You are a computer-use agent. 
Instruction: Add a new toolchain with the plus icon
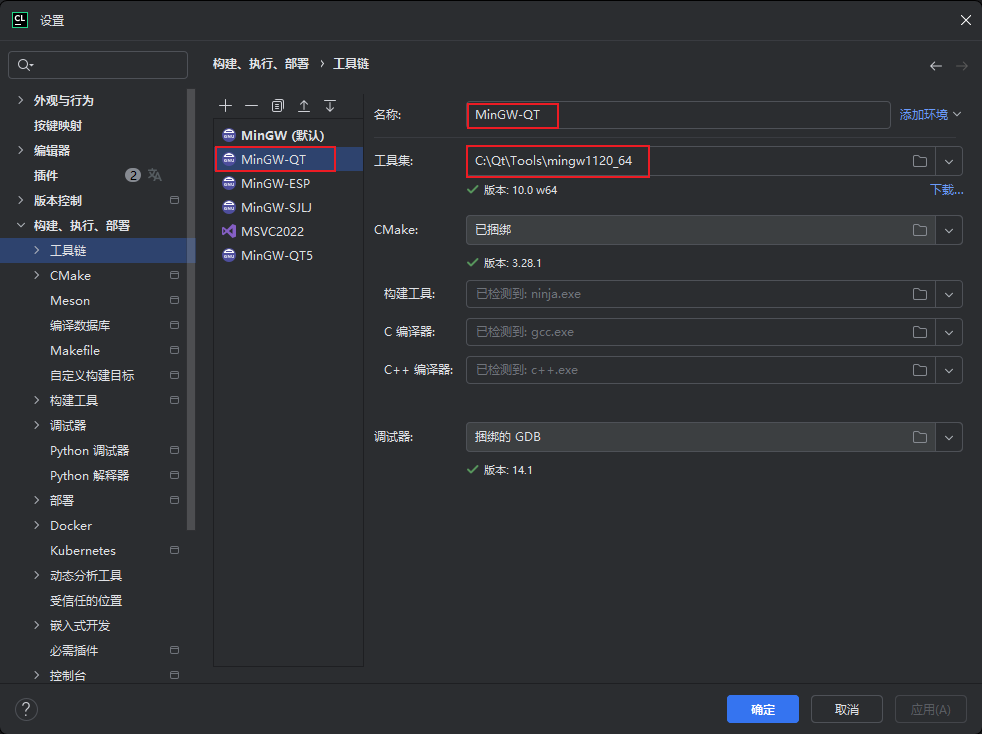[226, 105]
